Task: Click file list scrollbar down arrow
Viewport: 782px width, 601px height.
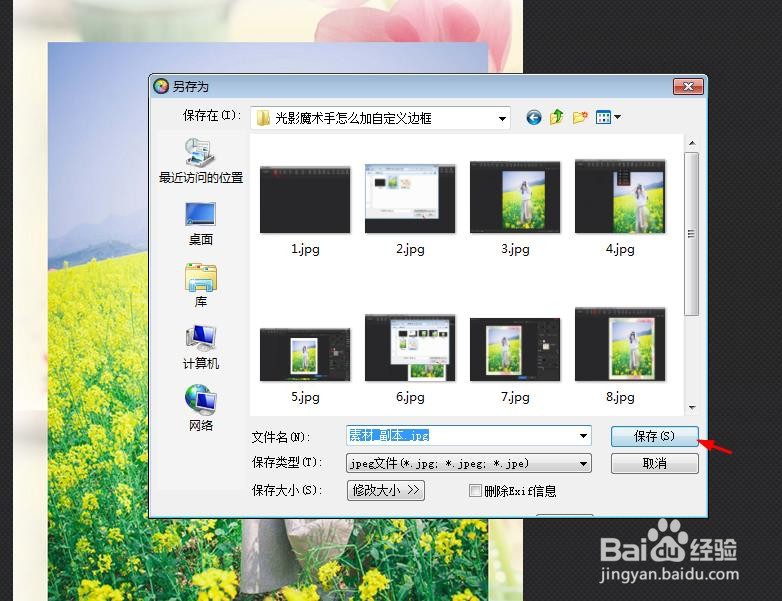Action: point(692,407)
